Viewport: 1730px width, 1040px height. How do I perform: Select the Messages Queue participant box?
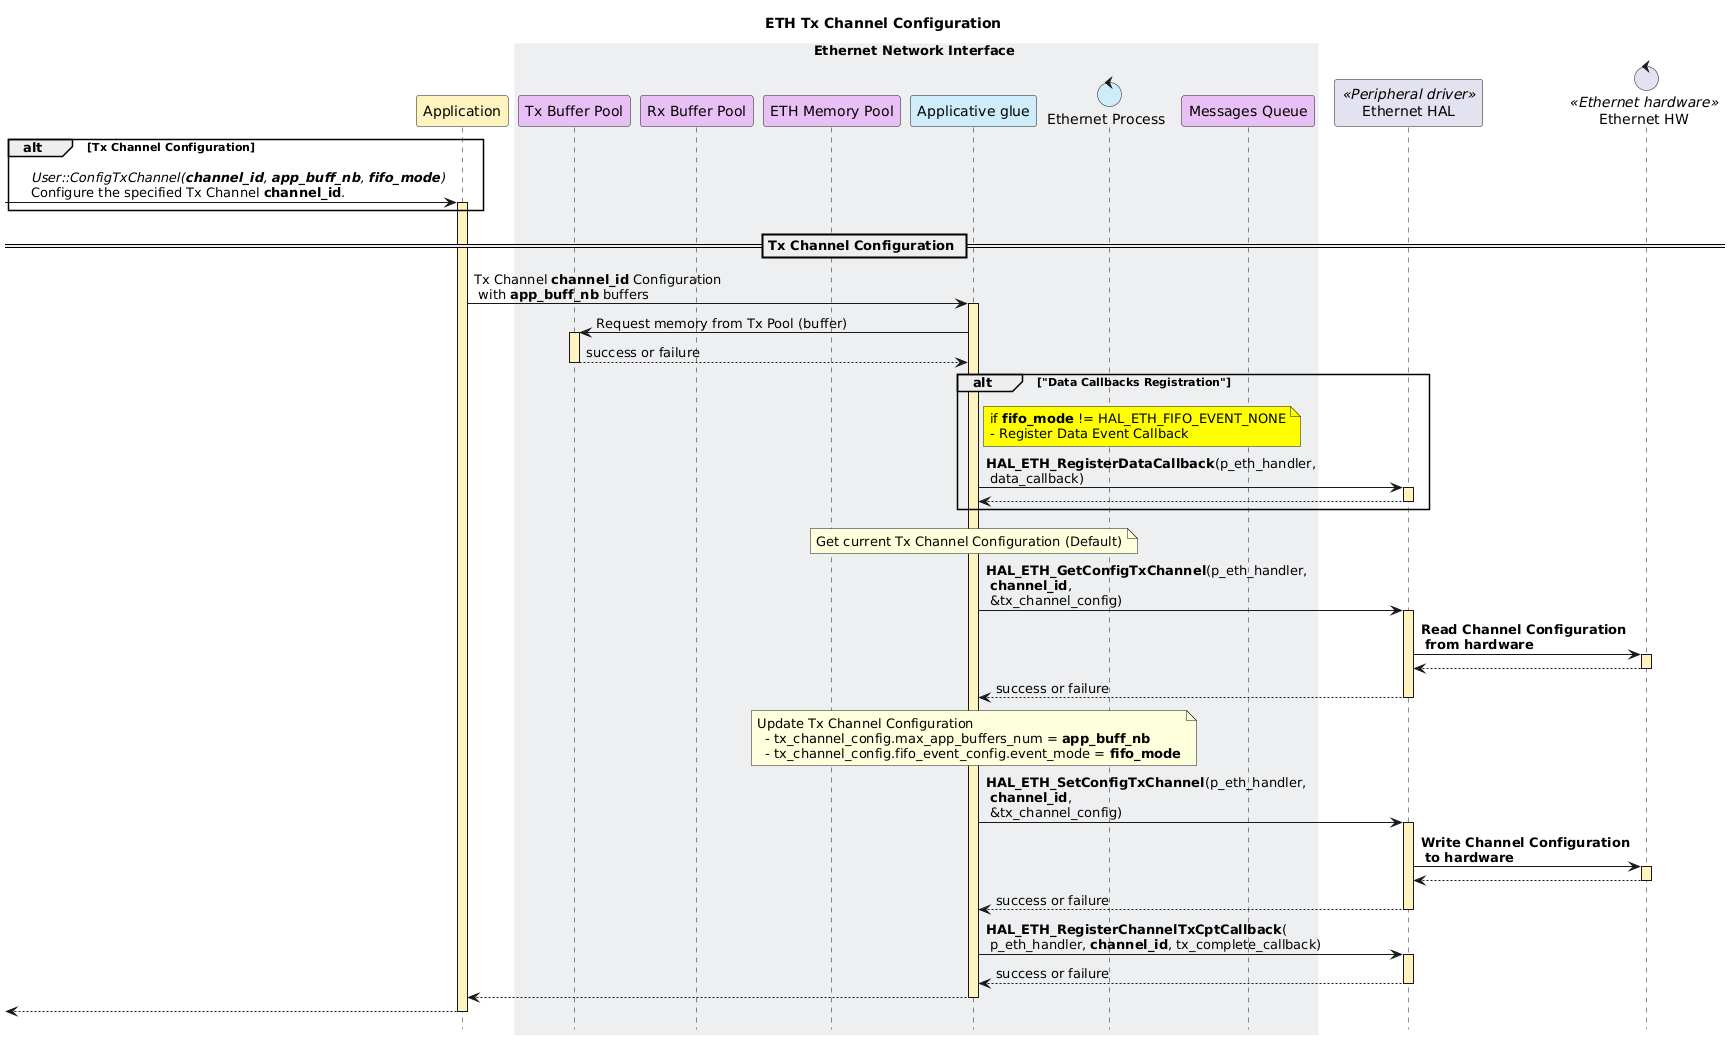[x=1247, y=111]
